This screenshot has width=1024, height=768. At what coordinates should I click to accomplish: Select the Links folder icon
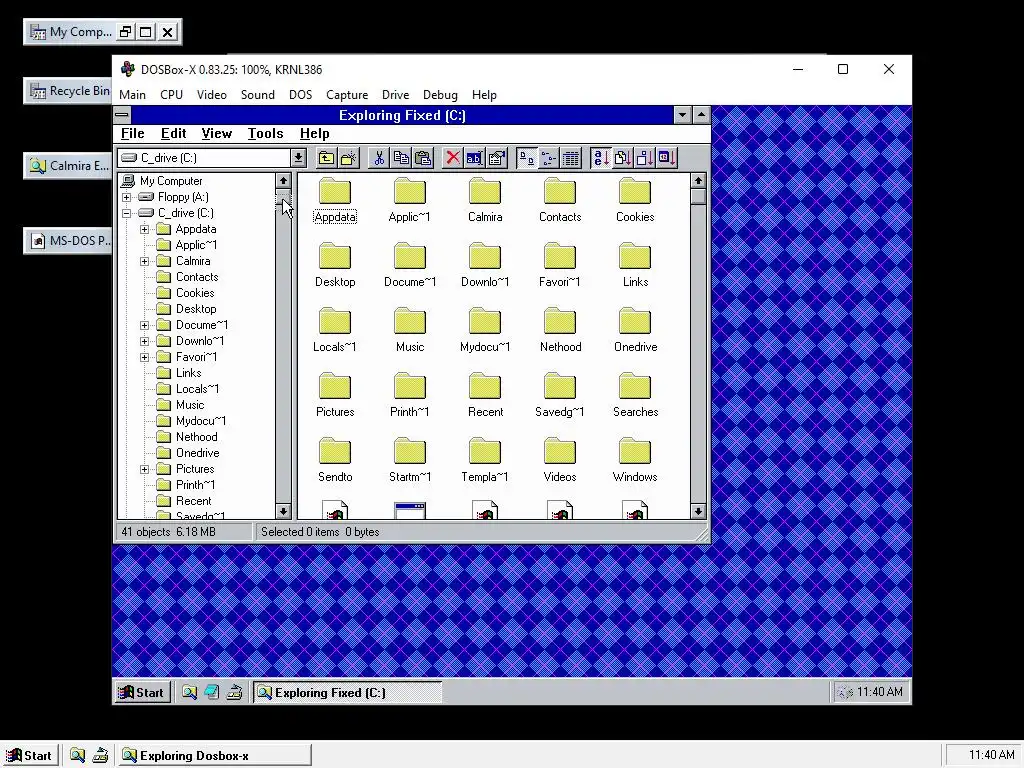pyautogui.click(x=635, y=265)
